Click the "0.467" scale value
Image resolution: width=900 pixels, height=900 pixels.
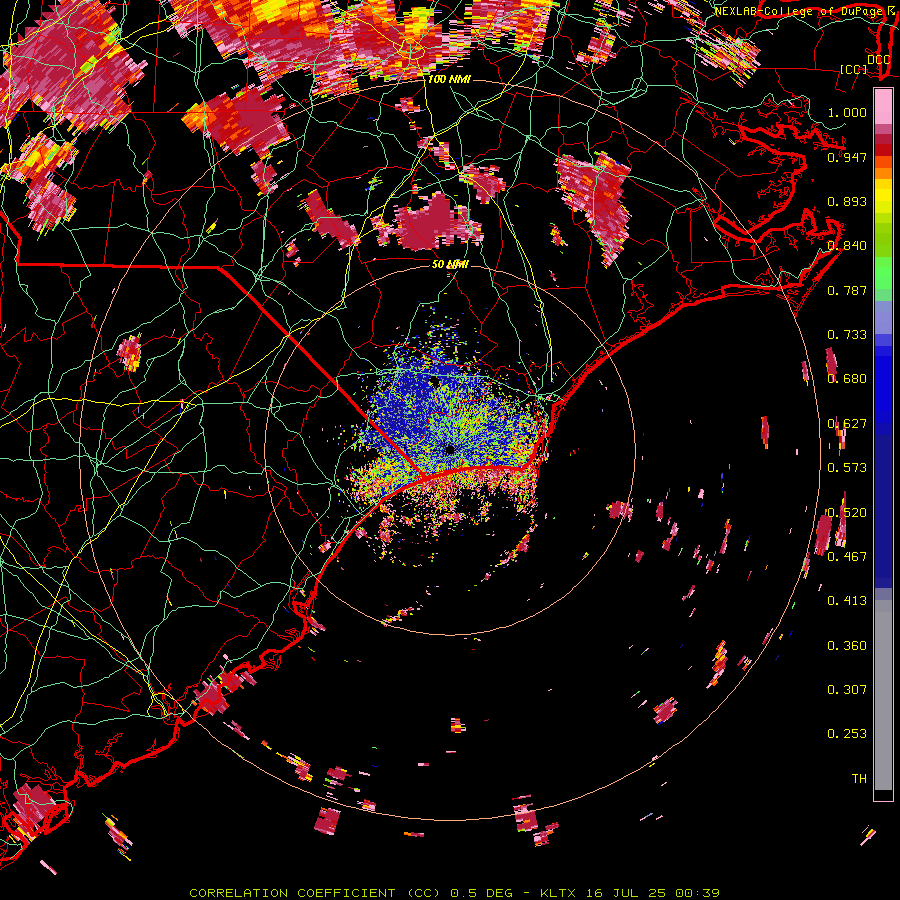coord(847,556)
